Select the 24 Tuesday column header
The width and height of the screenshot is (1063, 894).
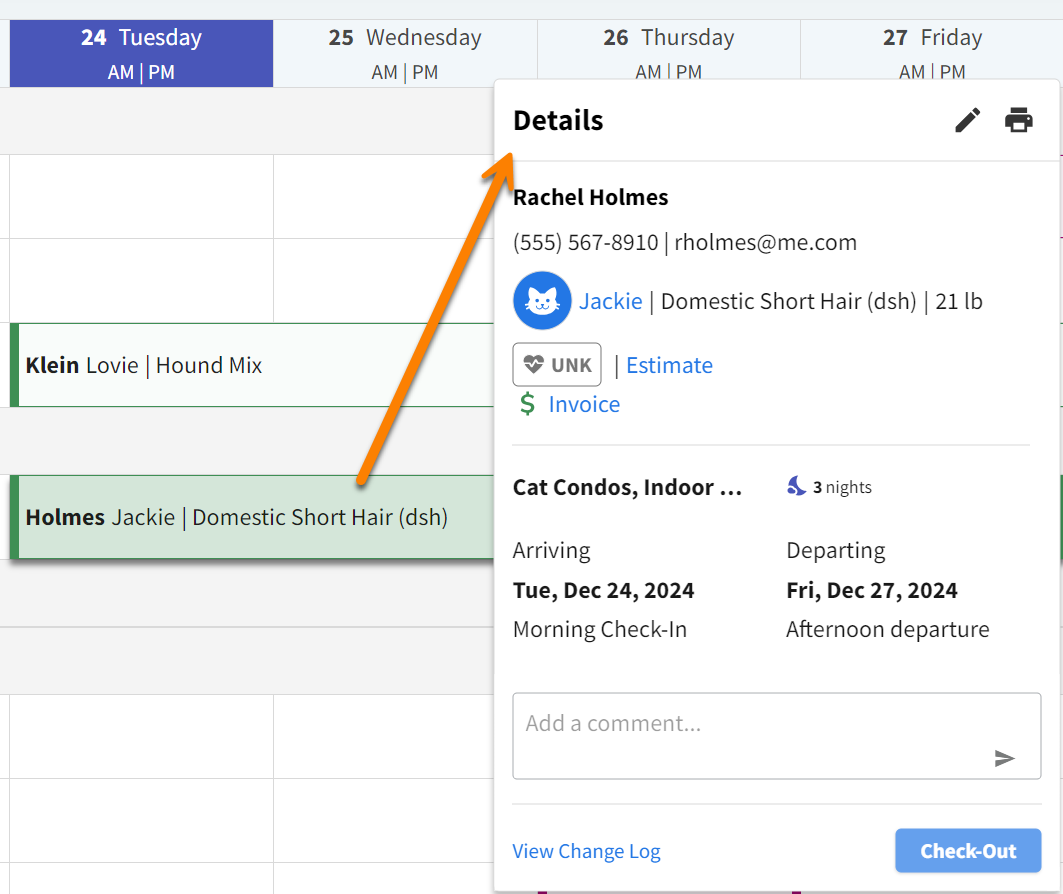(x=141, y=38)
